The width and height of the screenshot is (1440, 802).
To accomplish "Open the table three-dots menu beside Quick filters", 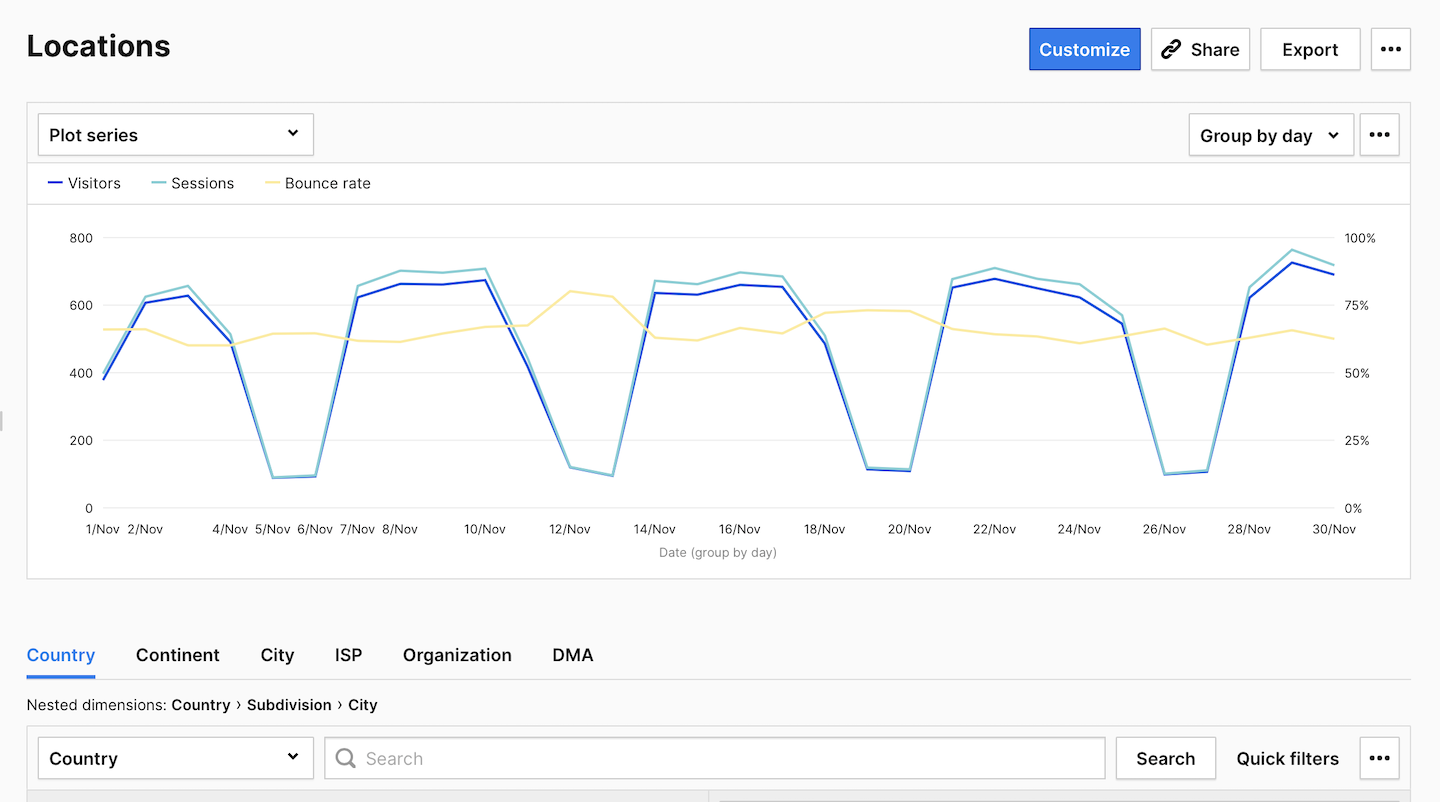I will (x=1379, y=758).
